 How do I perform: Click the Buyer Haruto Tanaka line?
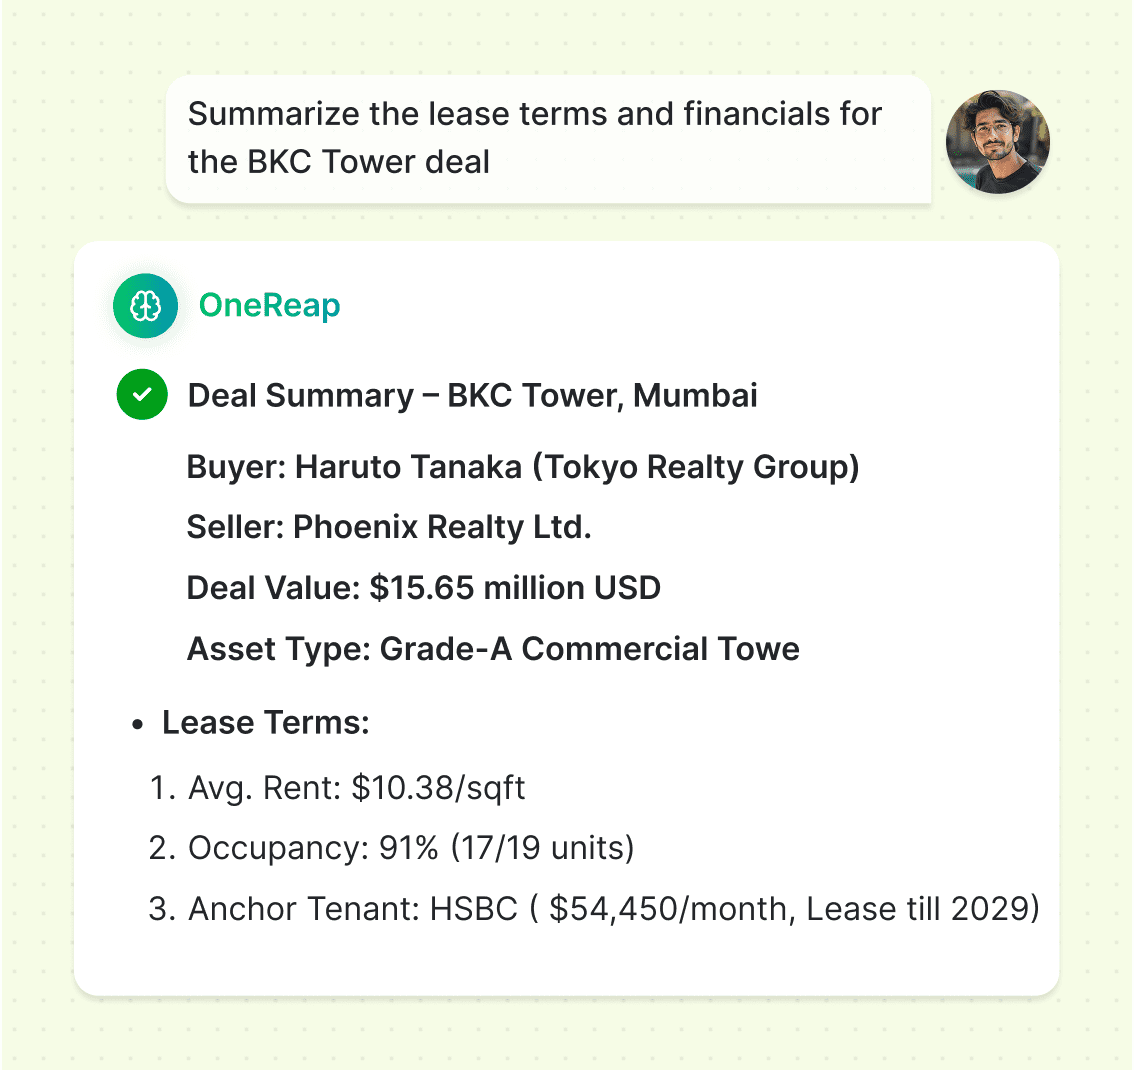click(x=522, y=467)
